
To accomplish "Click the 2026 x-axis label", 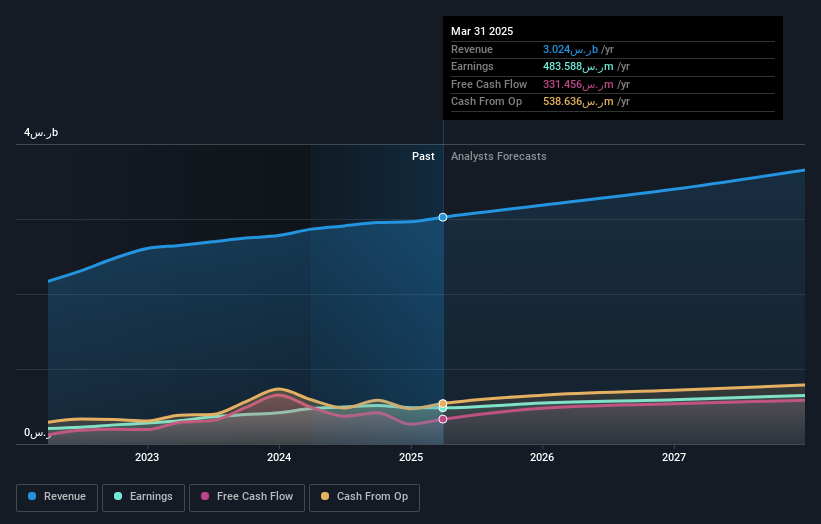I will click(x=542, y=458).
